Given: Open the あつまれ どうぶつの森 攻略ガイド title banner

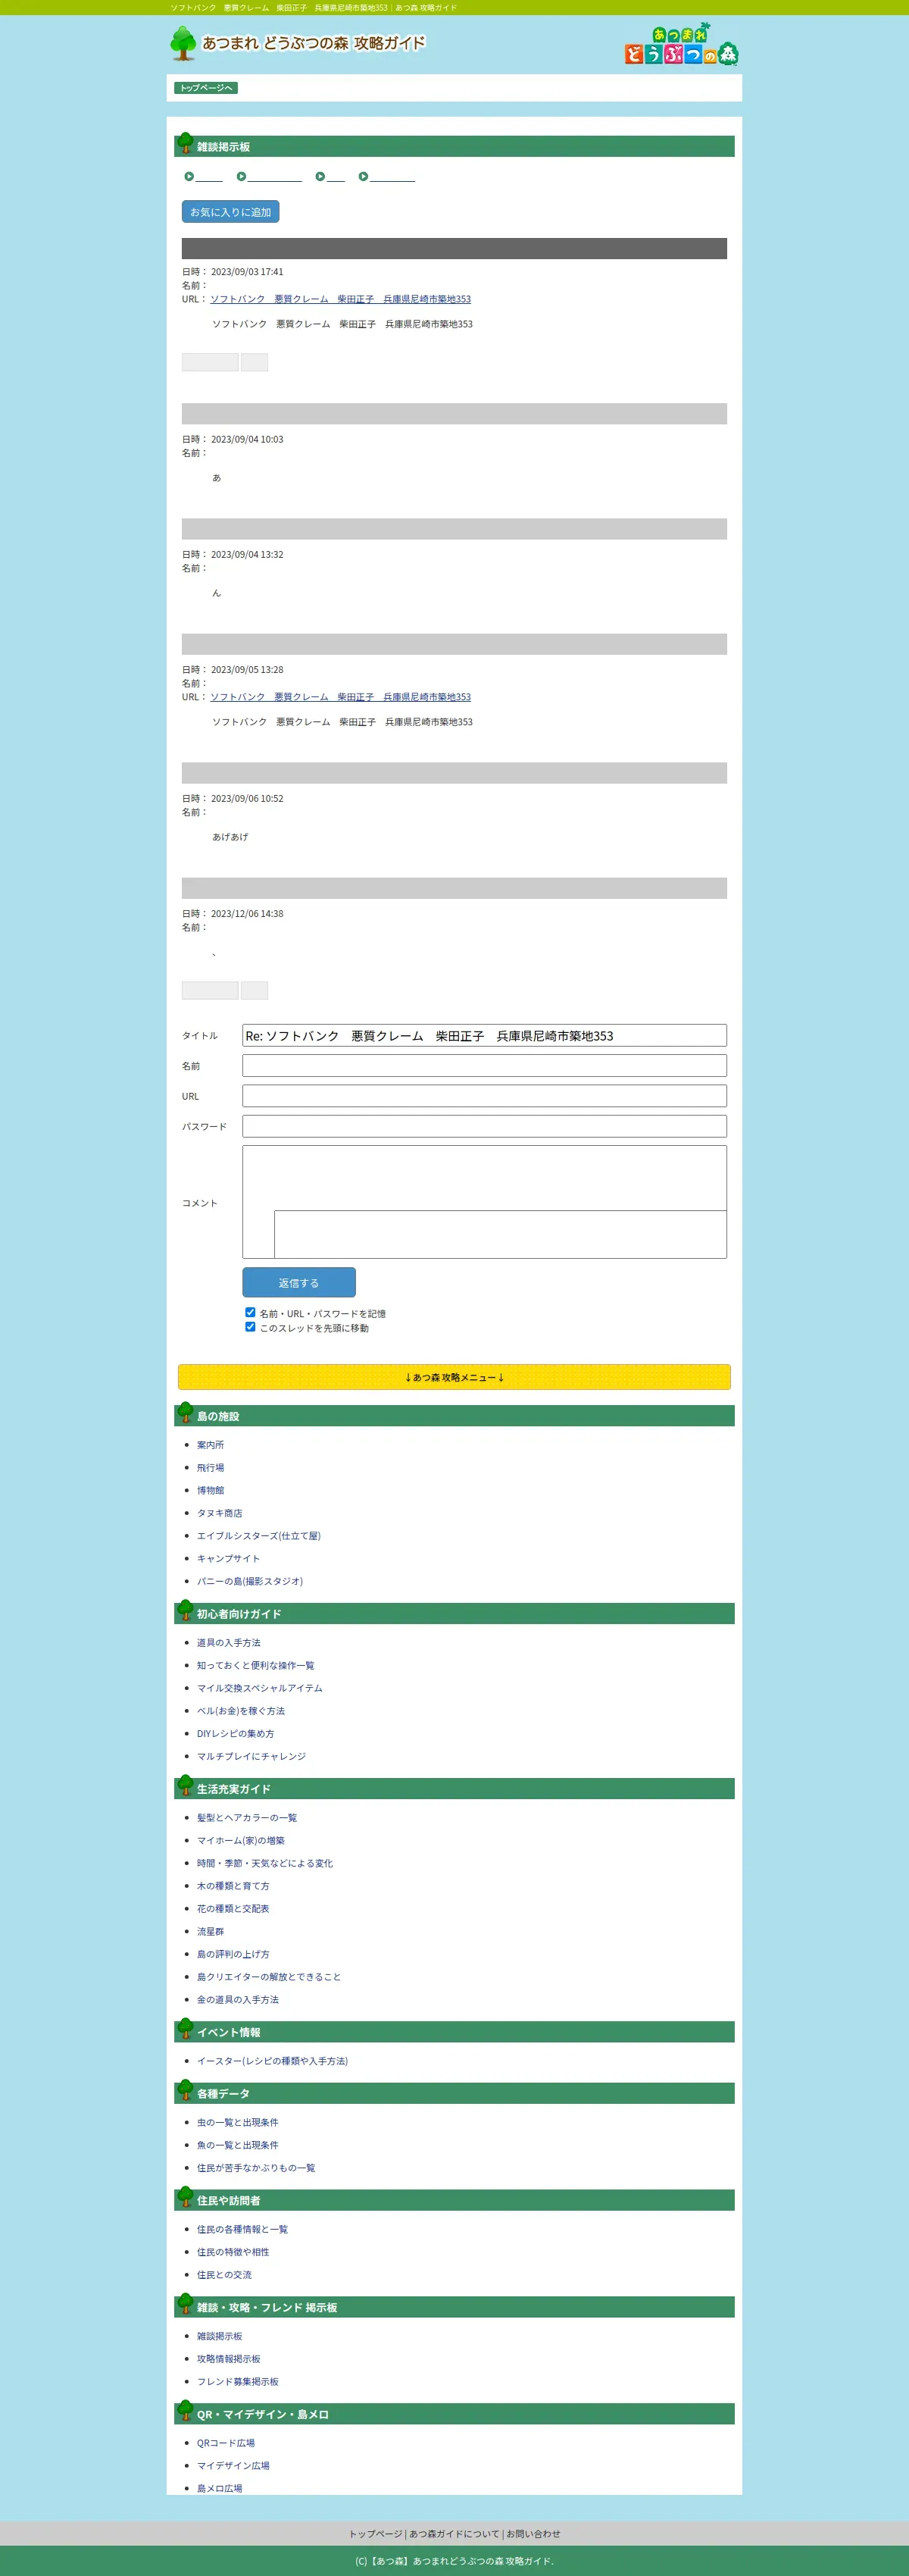Looking at the screenshot, I should [x=314, y=43].
